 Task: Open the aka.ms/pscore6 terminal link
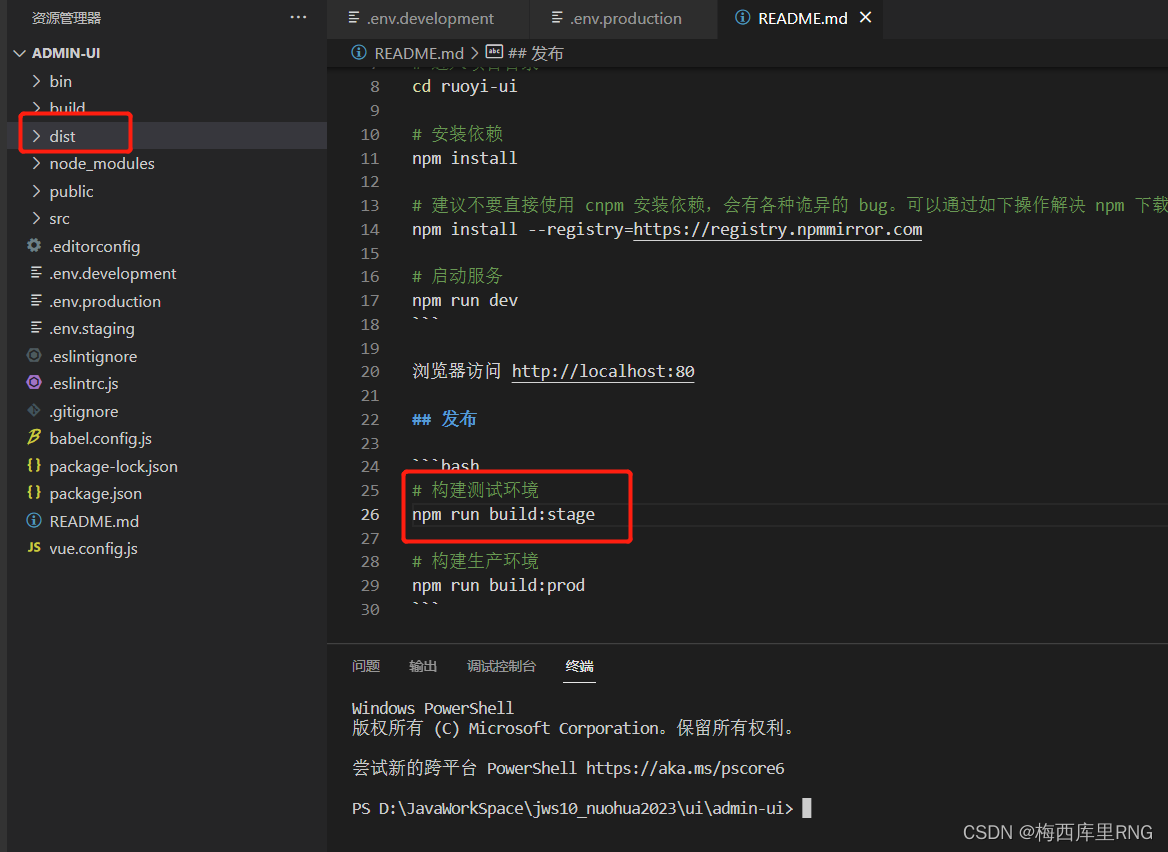coord(685,768)
